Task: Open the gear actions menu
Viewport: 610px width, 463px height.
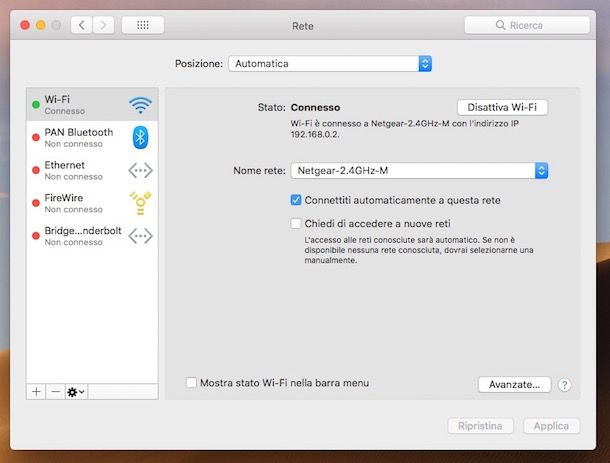Action: [76, 392]
